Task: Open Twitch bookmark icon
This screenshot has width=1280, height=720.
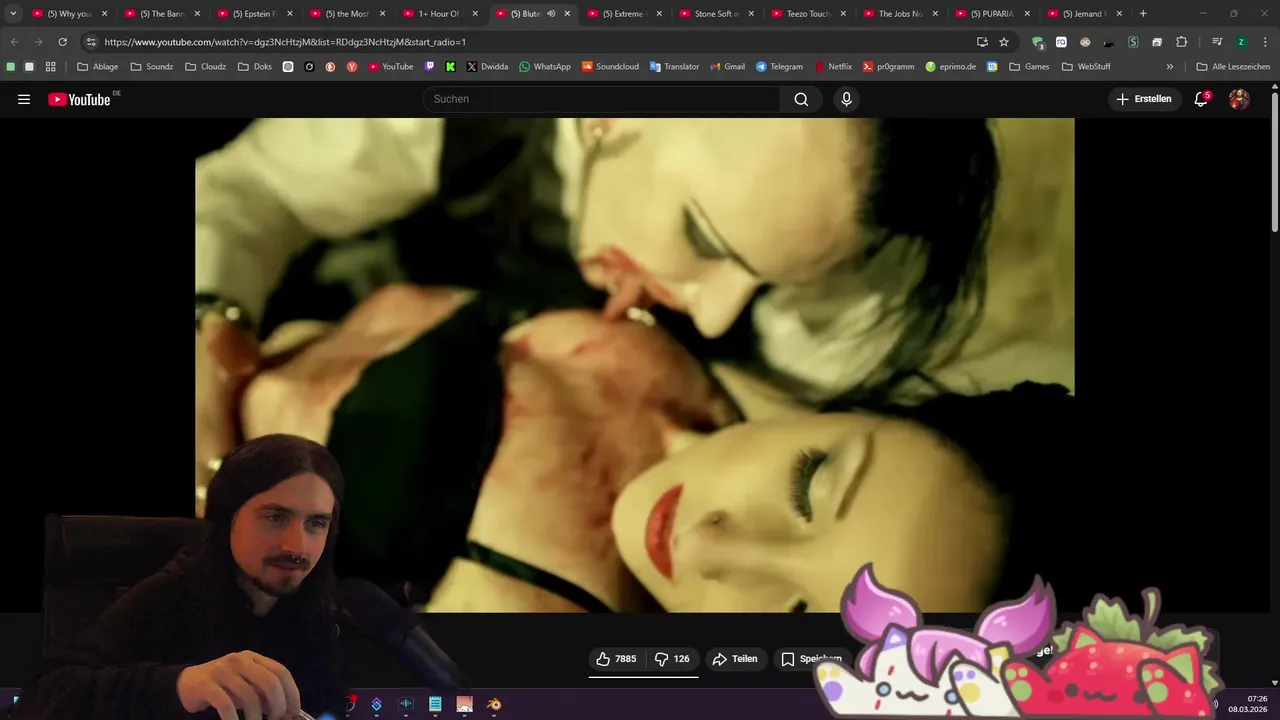Action: point(430,67)
